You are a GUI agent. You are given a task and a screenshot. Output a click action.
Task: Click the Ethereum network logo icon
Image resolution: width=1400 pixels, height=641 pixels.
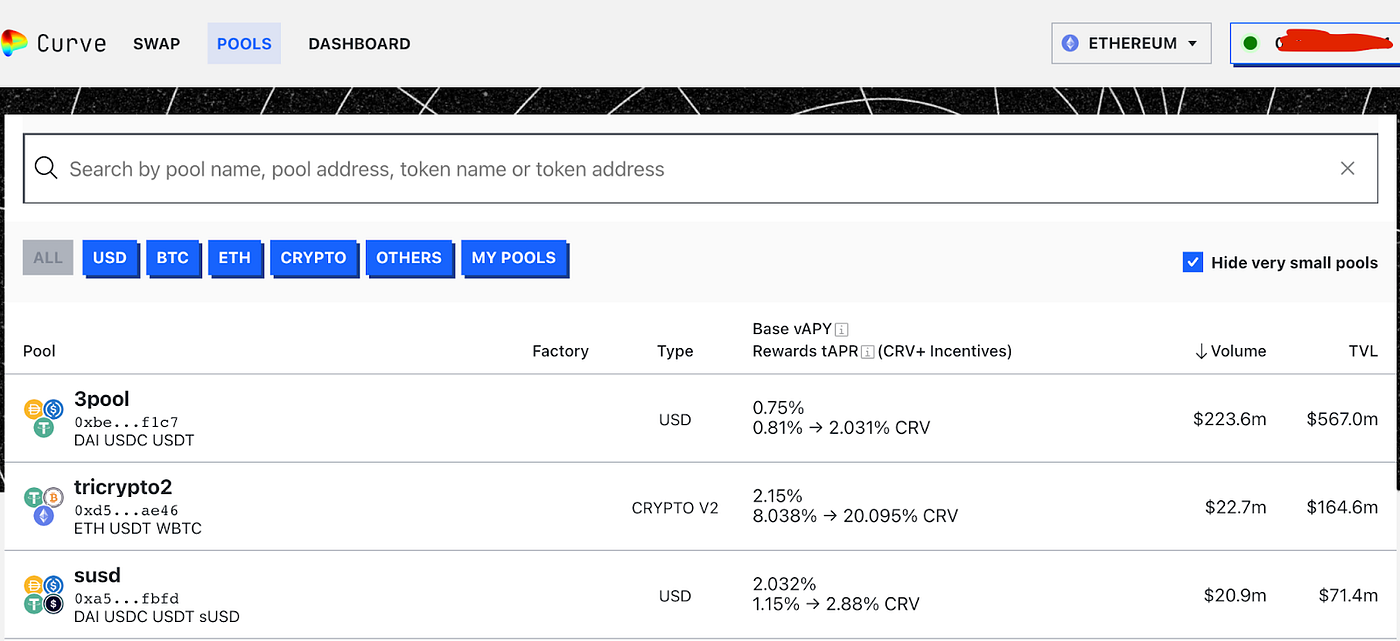click(x=1070, y=44)
